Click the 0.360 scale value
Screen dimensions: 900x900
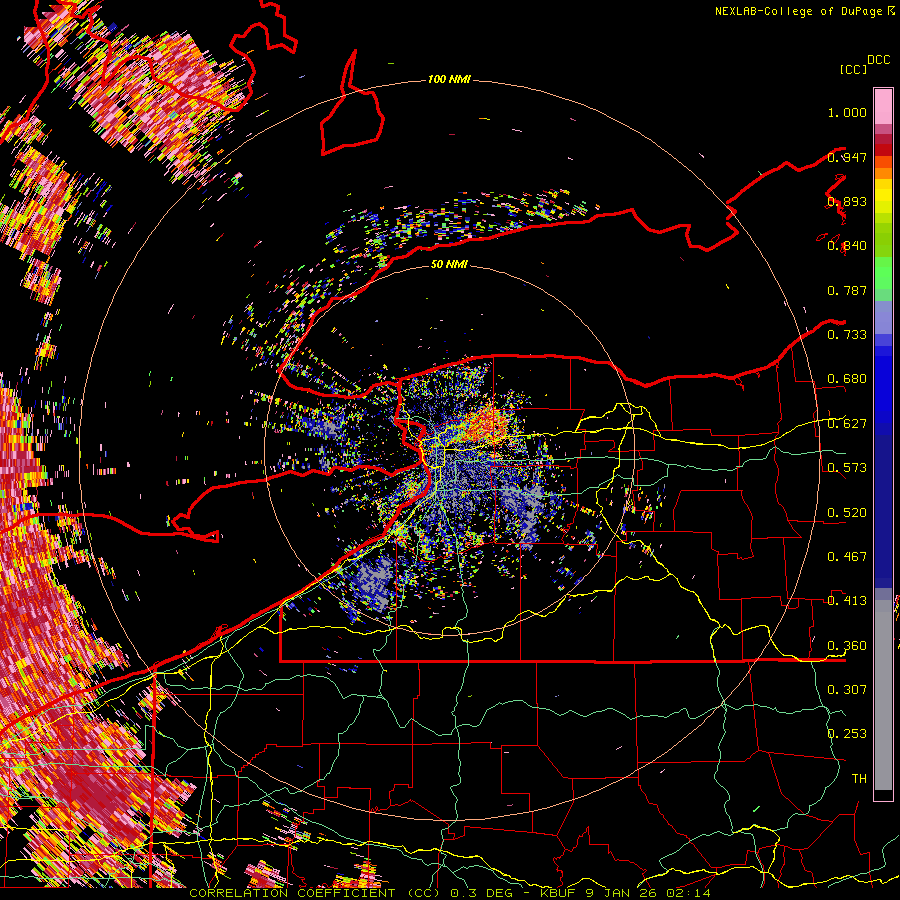click(x=847, y=646)
